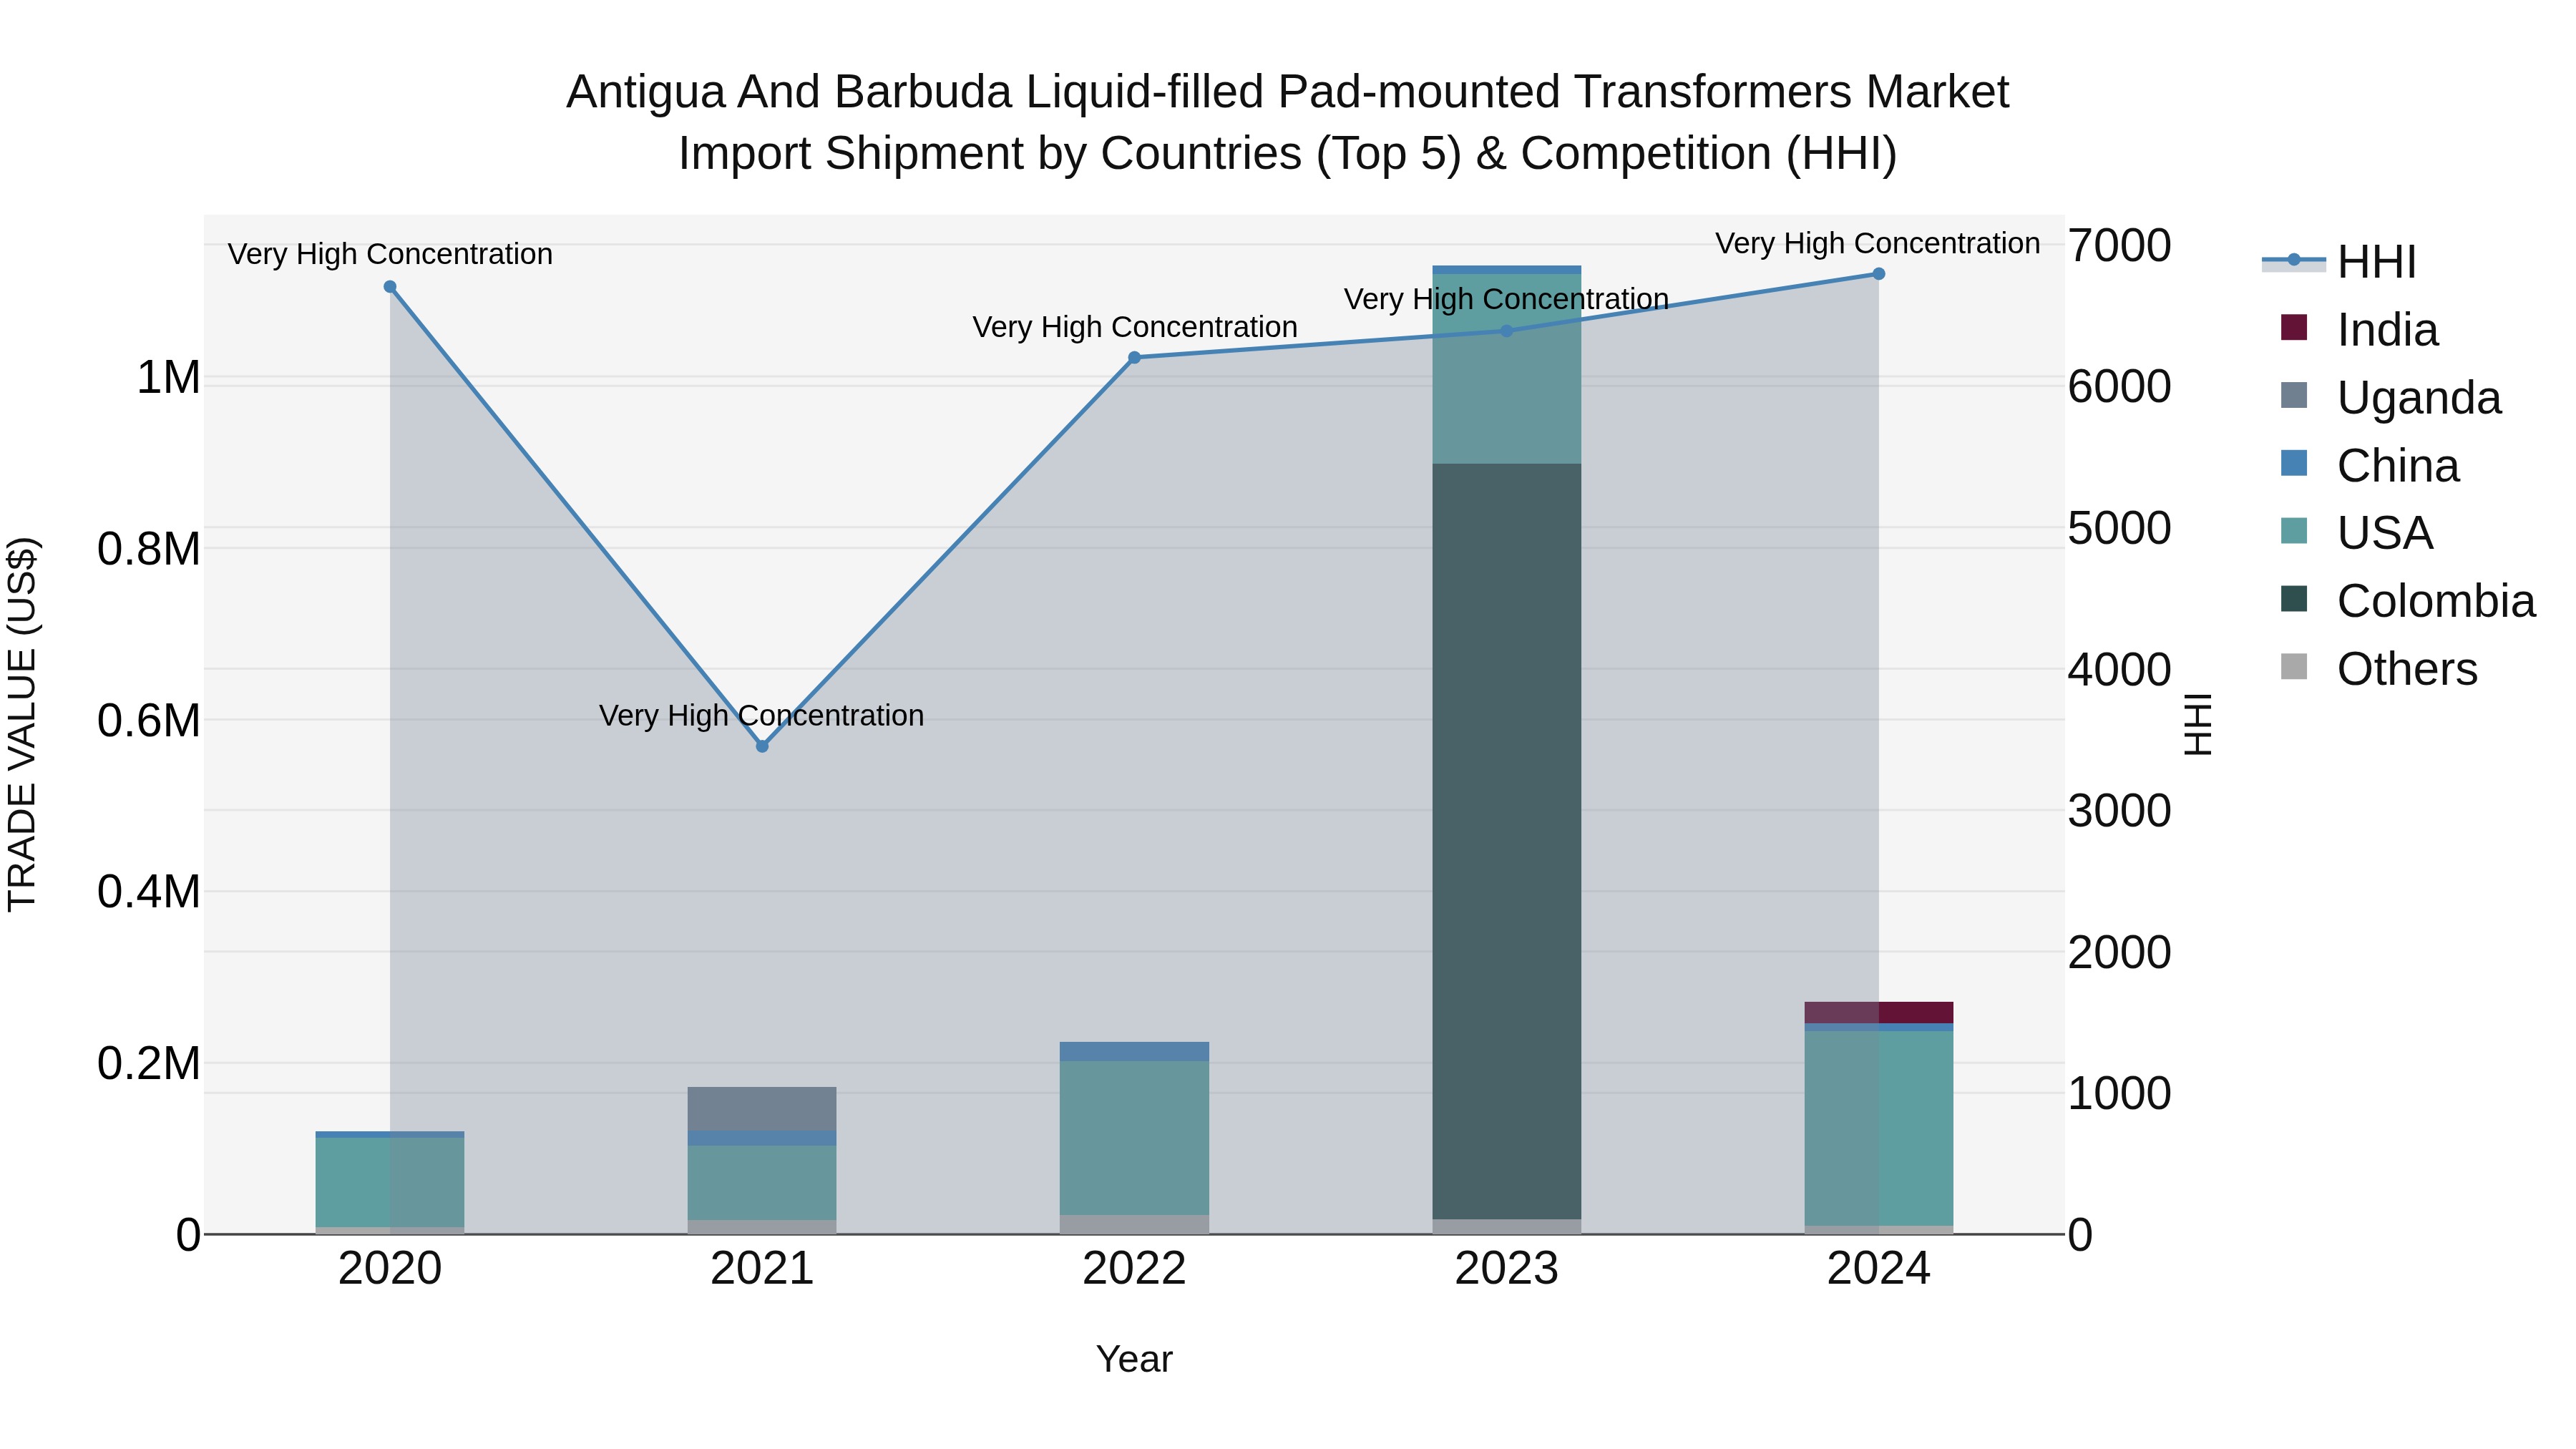
Task: Click the 2023 x-axis label
Action: coord(1507,1269)
